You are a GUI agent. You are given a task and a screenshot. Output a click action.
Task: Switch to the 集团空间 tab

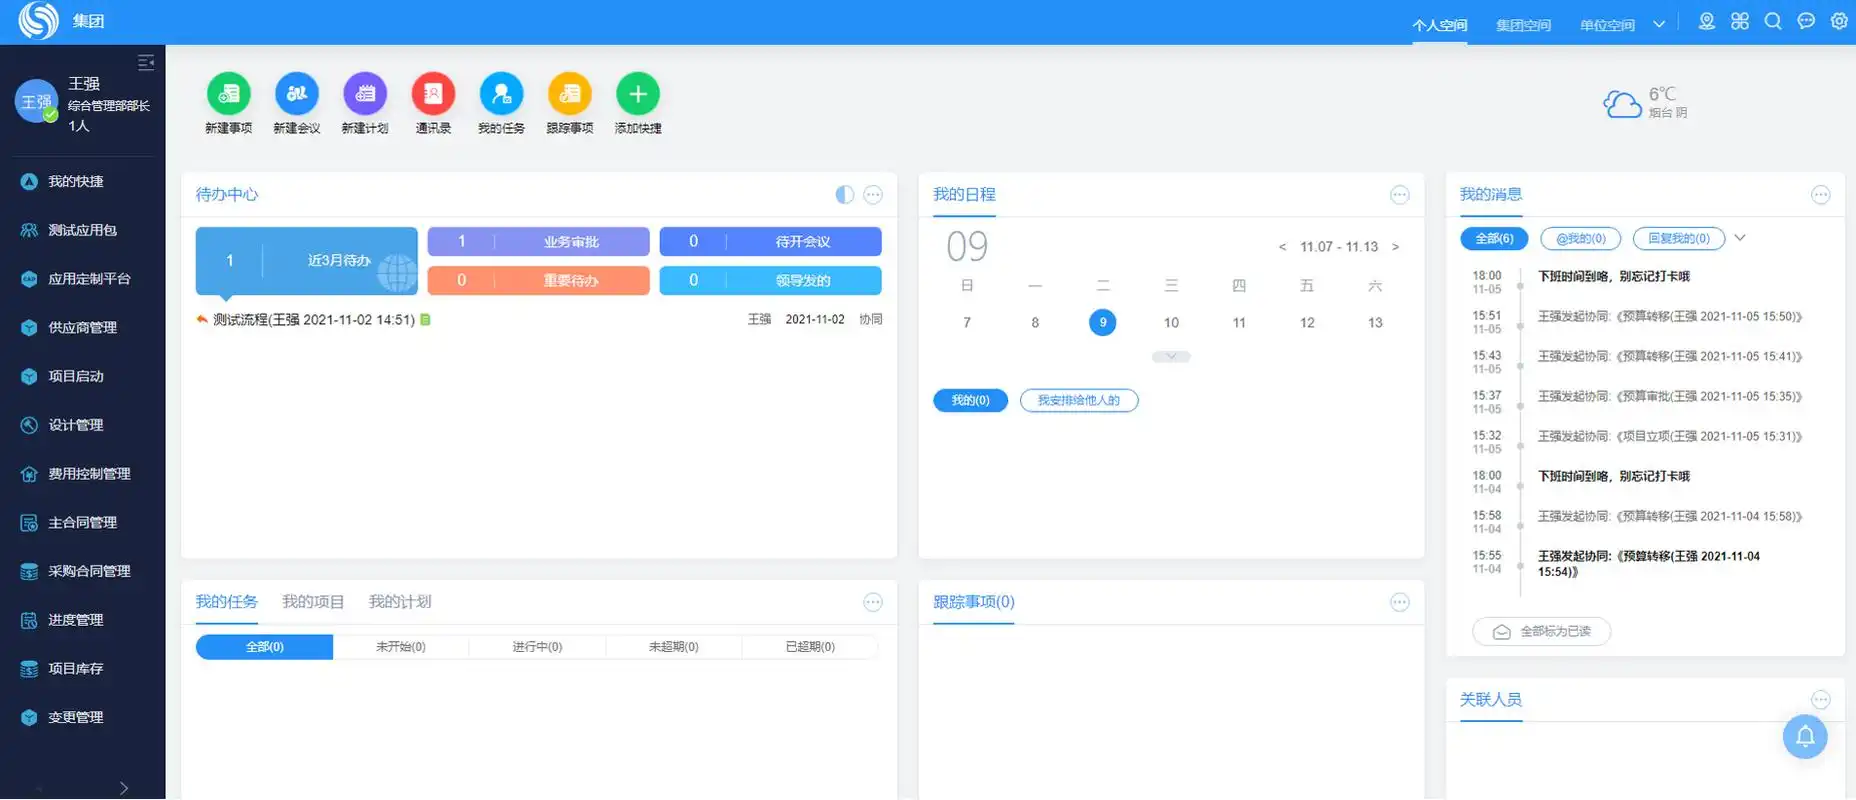tap(1523, 25)
